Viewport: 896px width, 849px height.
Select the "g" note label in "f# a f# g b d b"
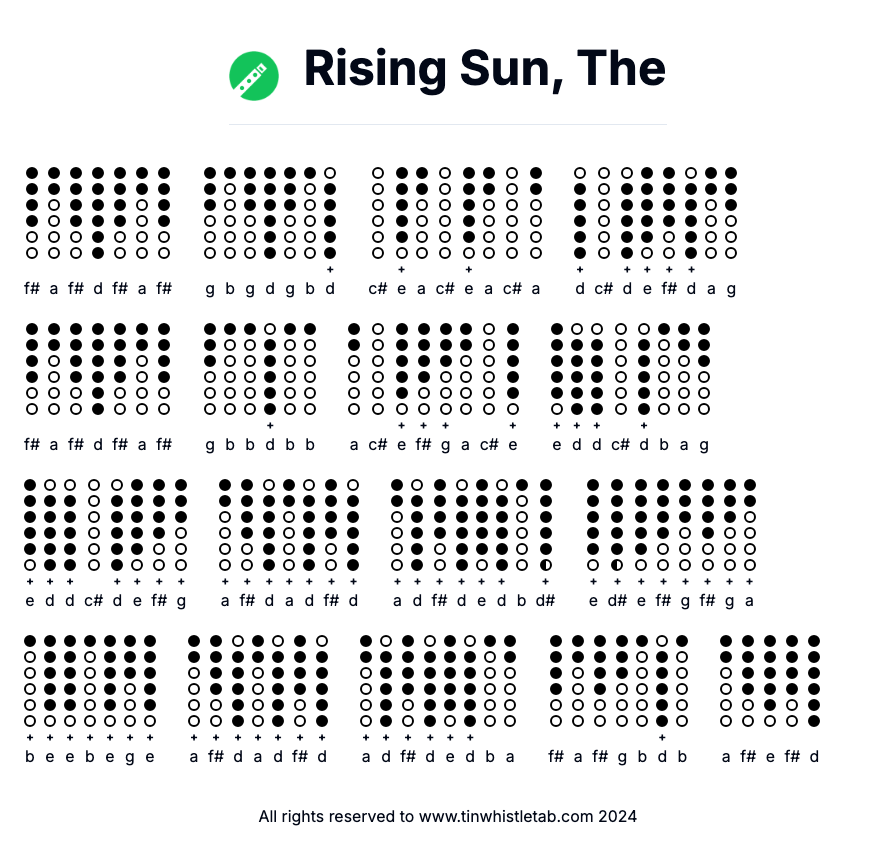pos(621,757)
